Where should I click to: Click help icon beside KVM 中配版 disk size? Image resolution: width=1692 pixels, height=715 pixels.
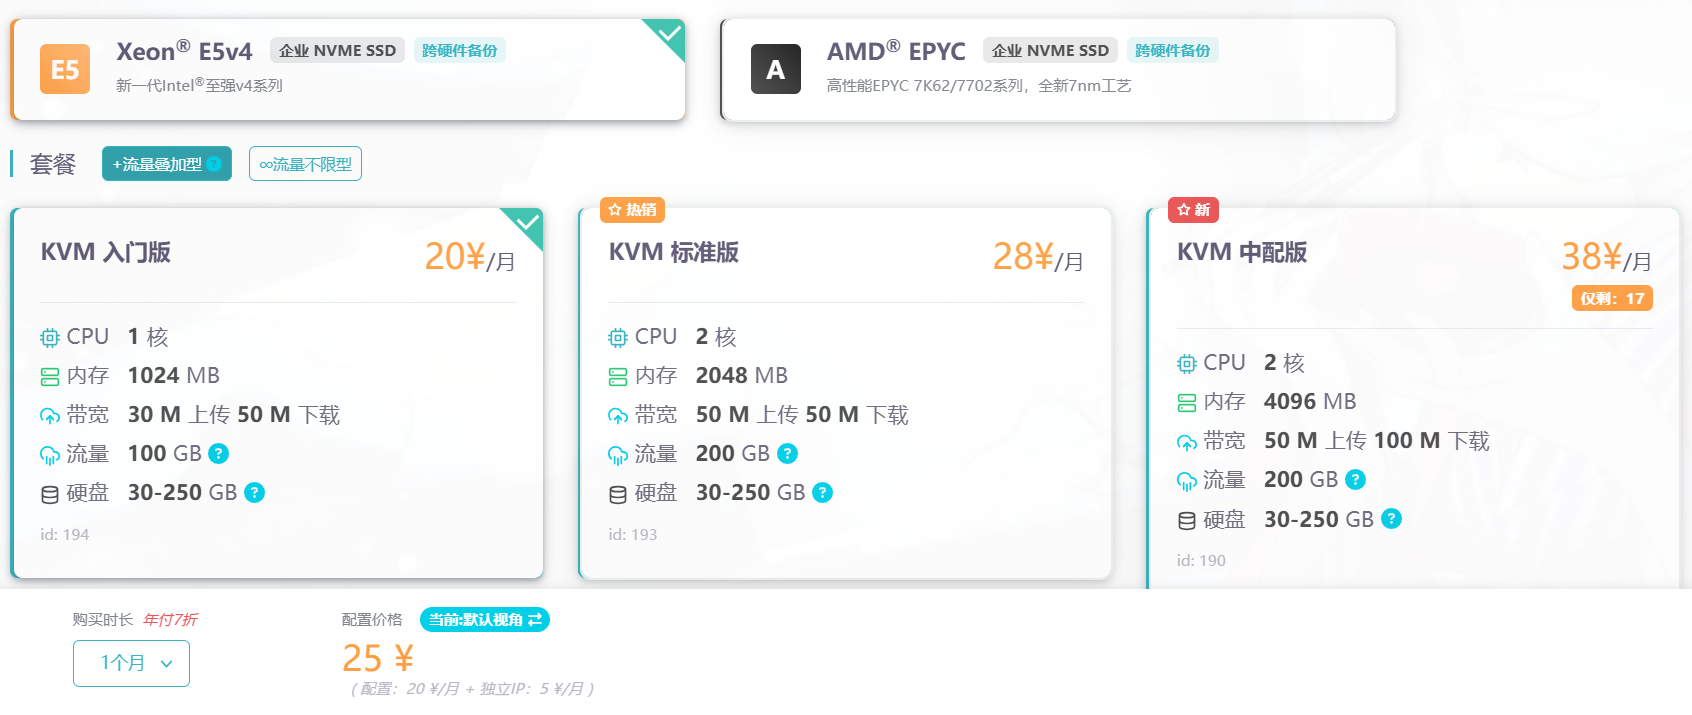tap(1391, 519)
